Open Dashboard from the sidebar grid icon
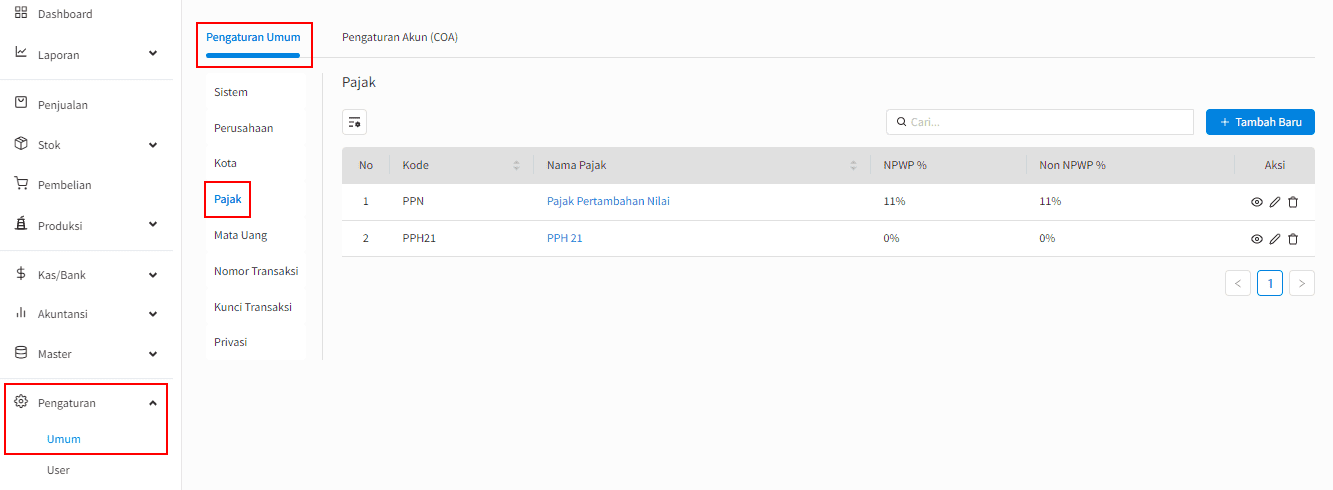 click(21, 14)
